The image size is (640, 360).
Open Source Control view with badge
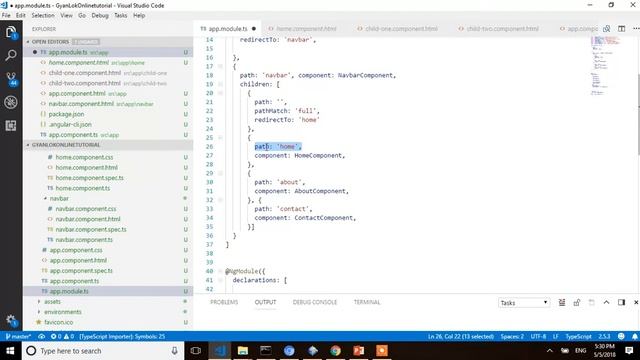(11, 78)
